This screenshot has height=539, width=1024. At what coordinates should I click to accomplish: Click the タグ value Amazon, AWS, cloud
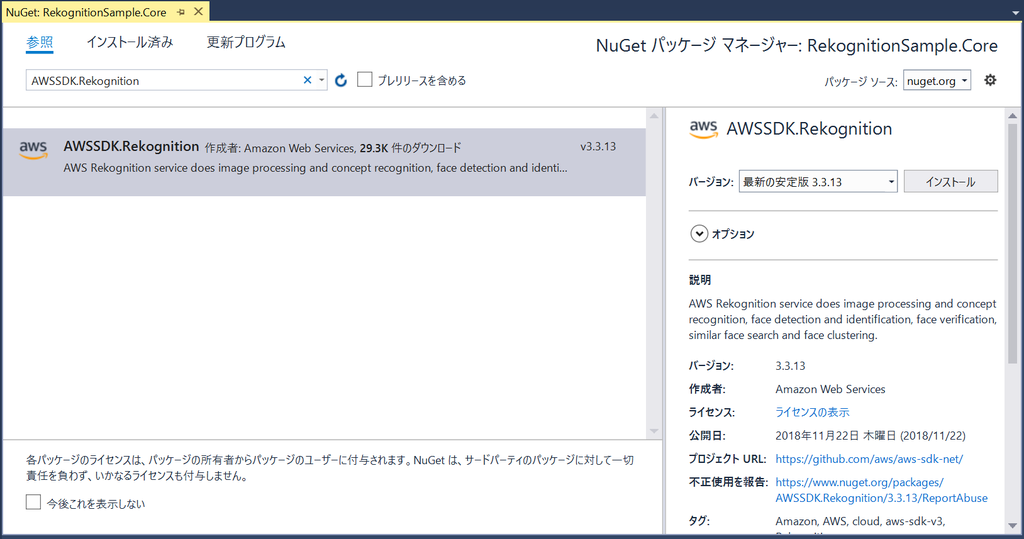tap(860, 521)
